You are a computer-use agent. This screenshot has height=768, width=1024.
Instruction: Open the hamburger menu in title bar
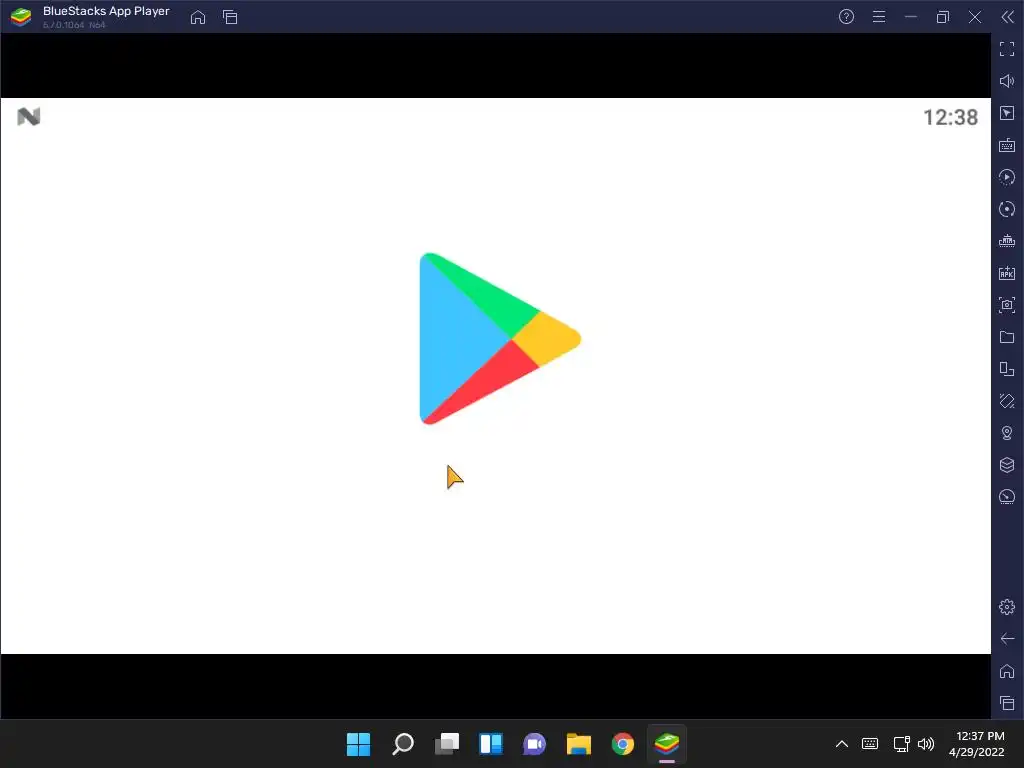click(879, 17)
